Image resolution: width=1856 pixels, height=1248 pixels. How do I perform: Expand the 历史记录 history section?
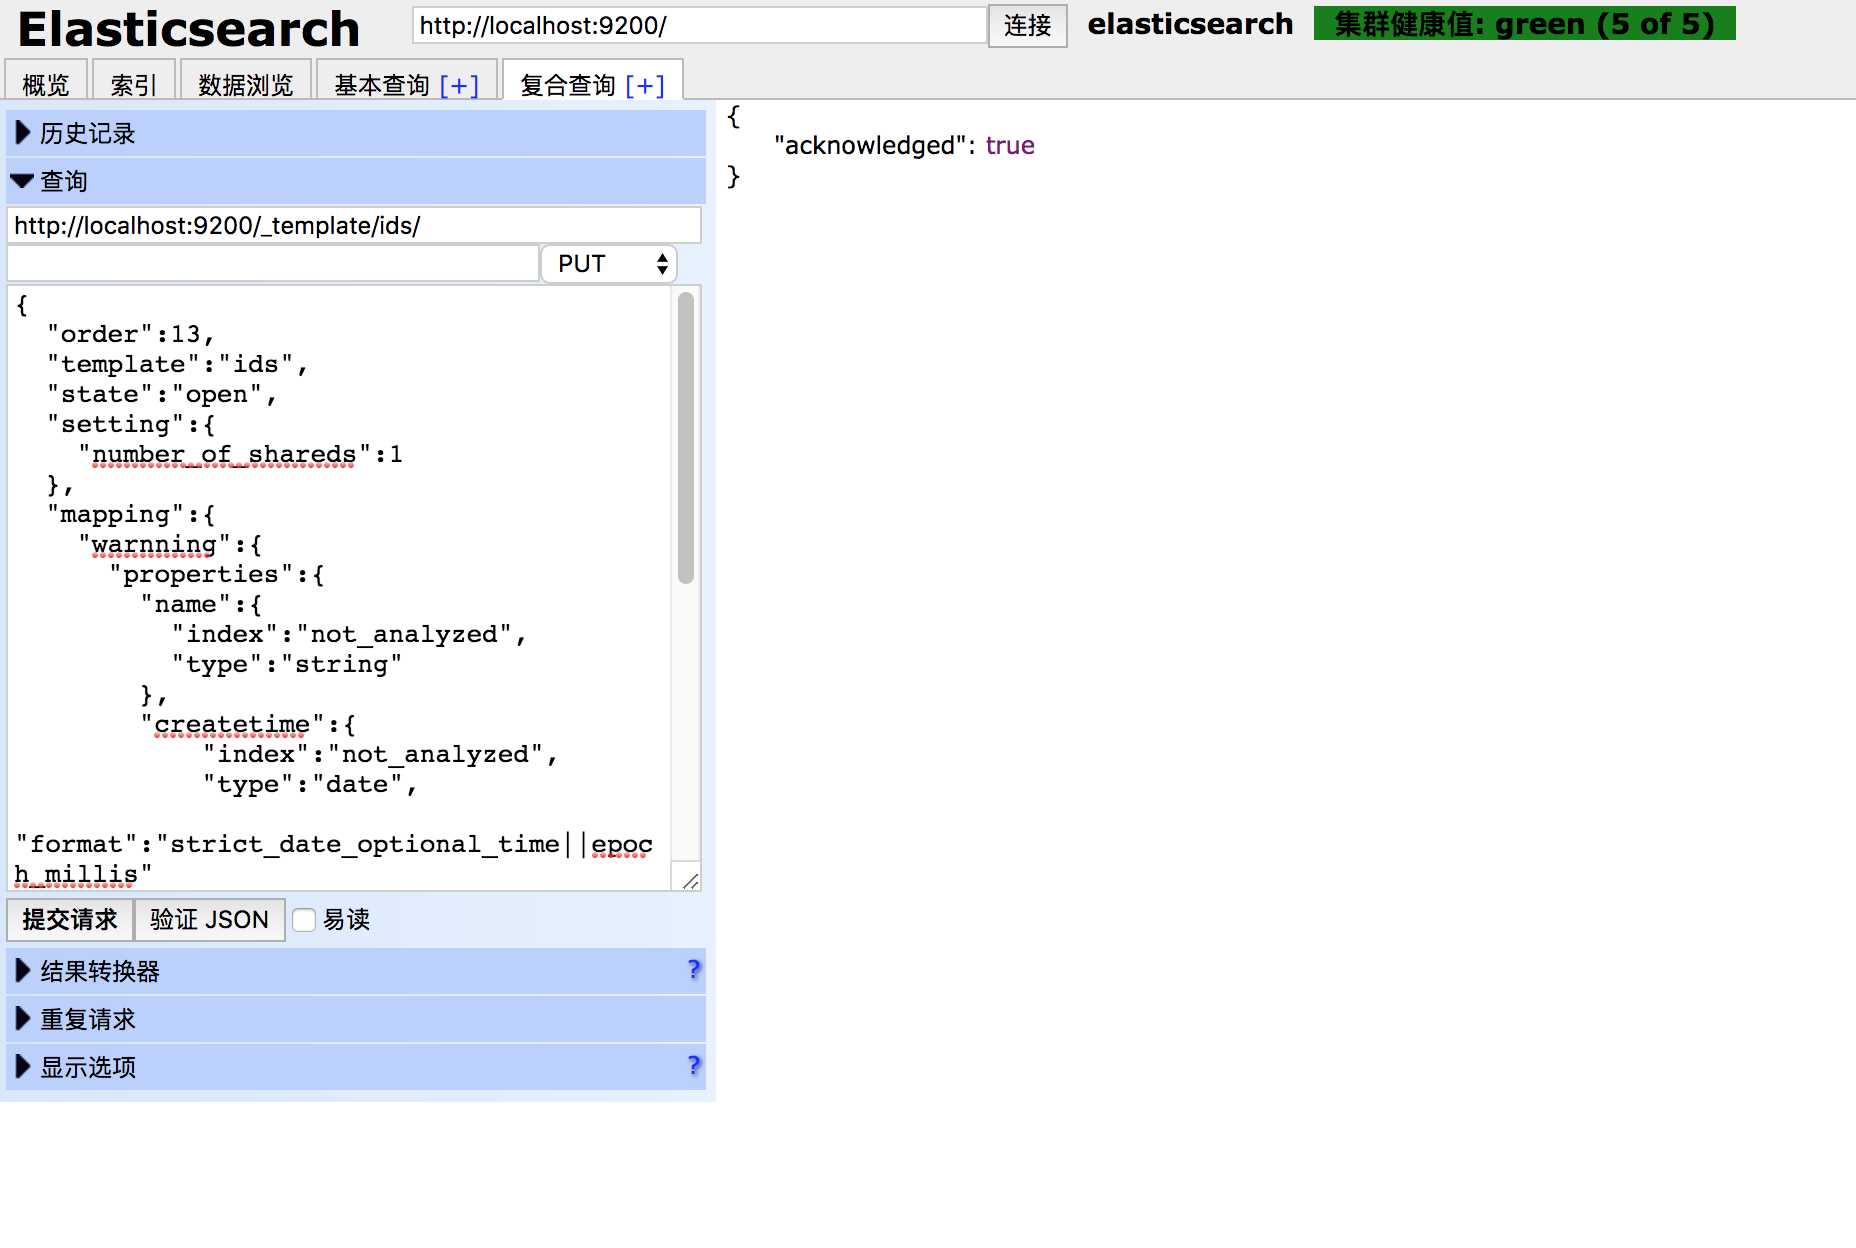(356, 133)
